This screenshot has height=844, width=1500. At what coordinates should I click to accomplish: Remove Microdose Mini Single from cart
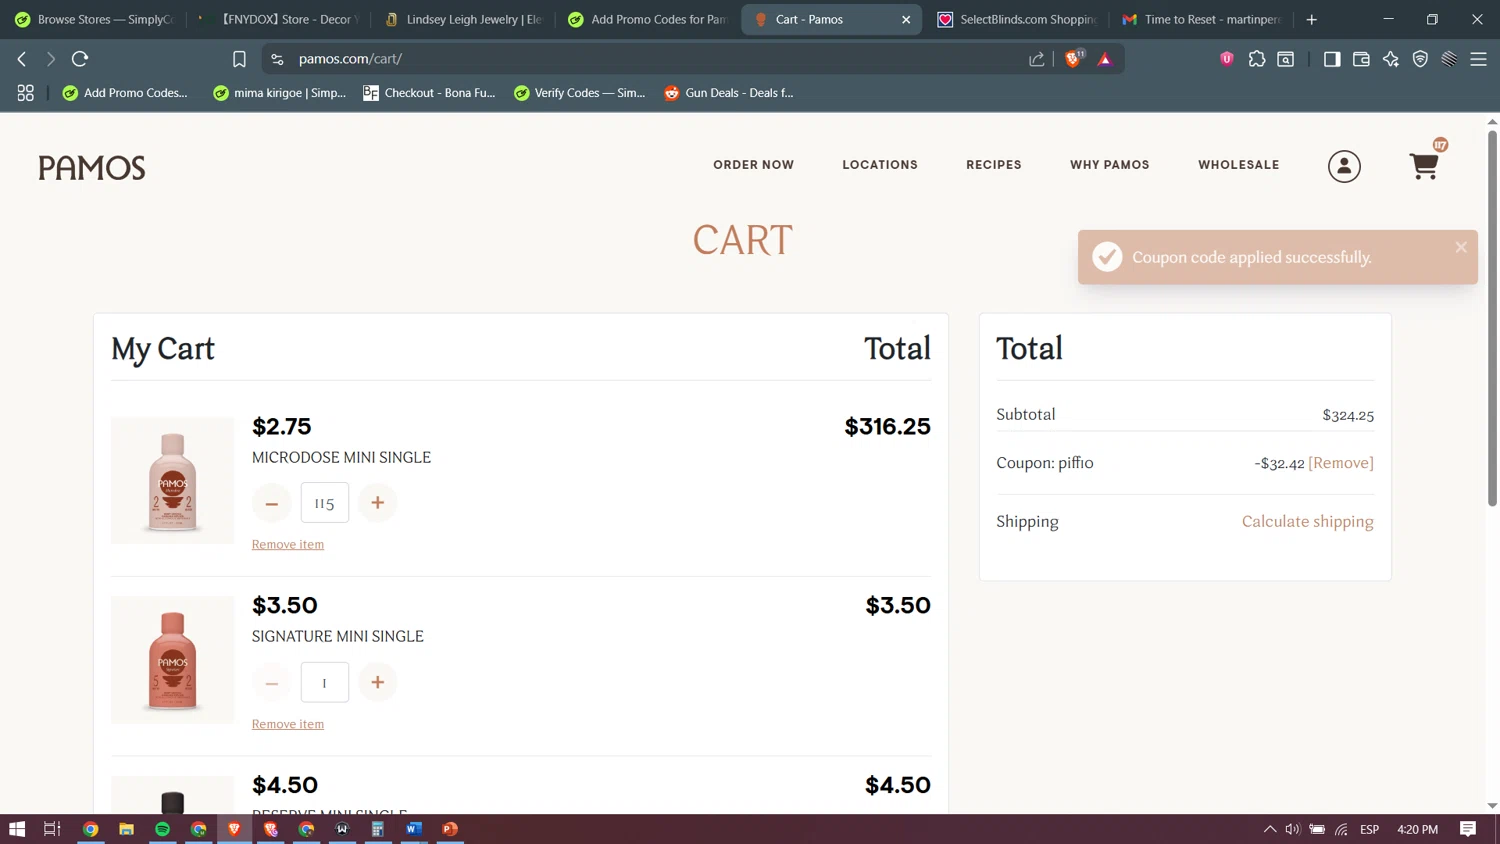[x=288, y=545]
